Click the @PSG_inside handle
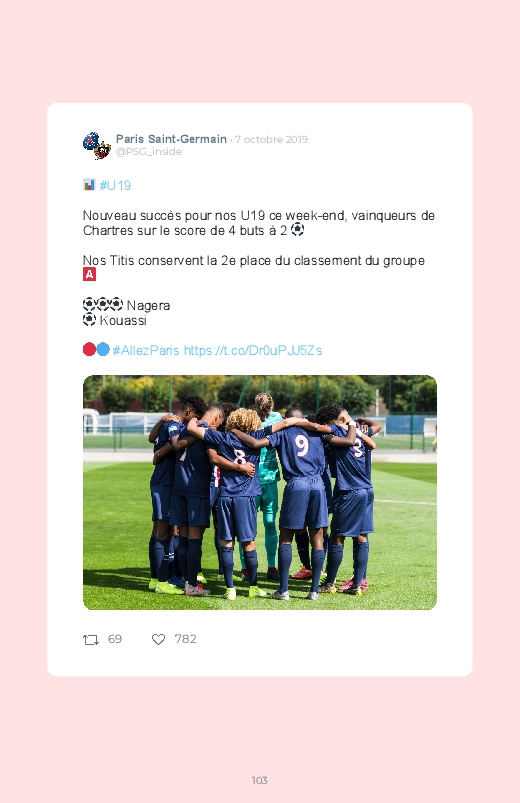 coord(149,152)
